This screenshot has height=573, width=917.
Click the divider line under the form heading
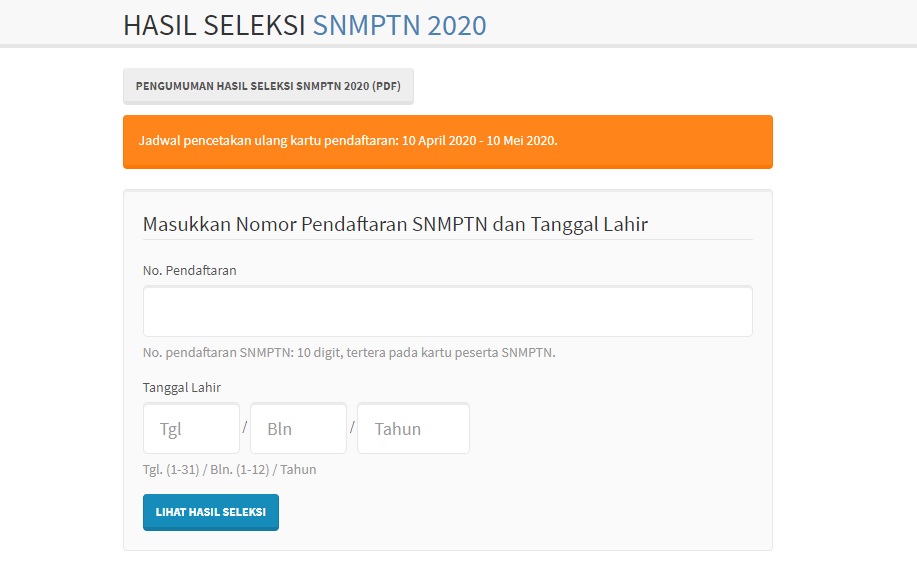[x=447, y=240]
